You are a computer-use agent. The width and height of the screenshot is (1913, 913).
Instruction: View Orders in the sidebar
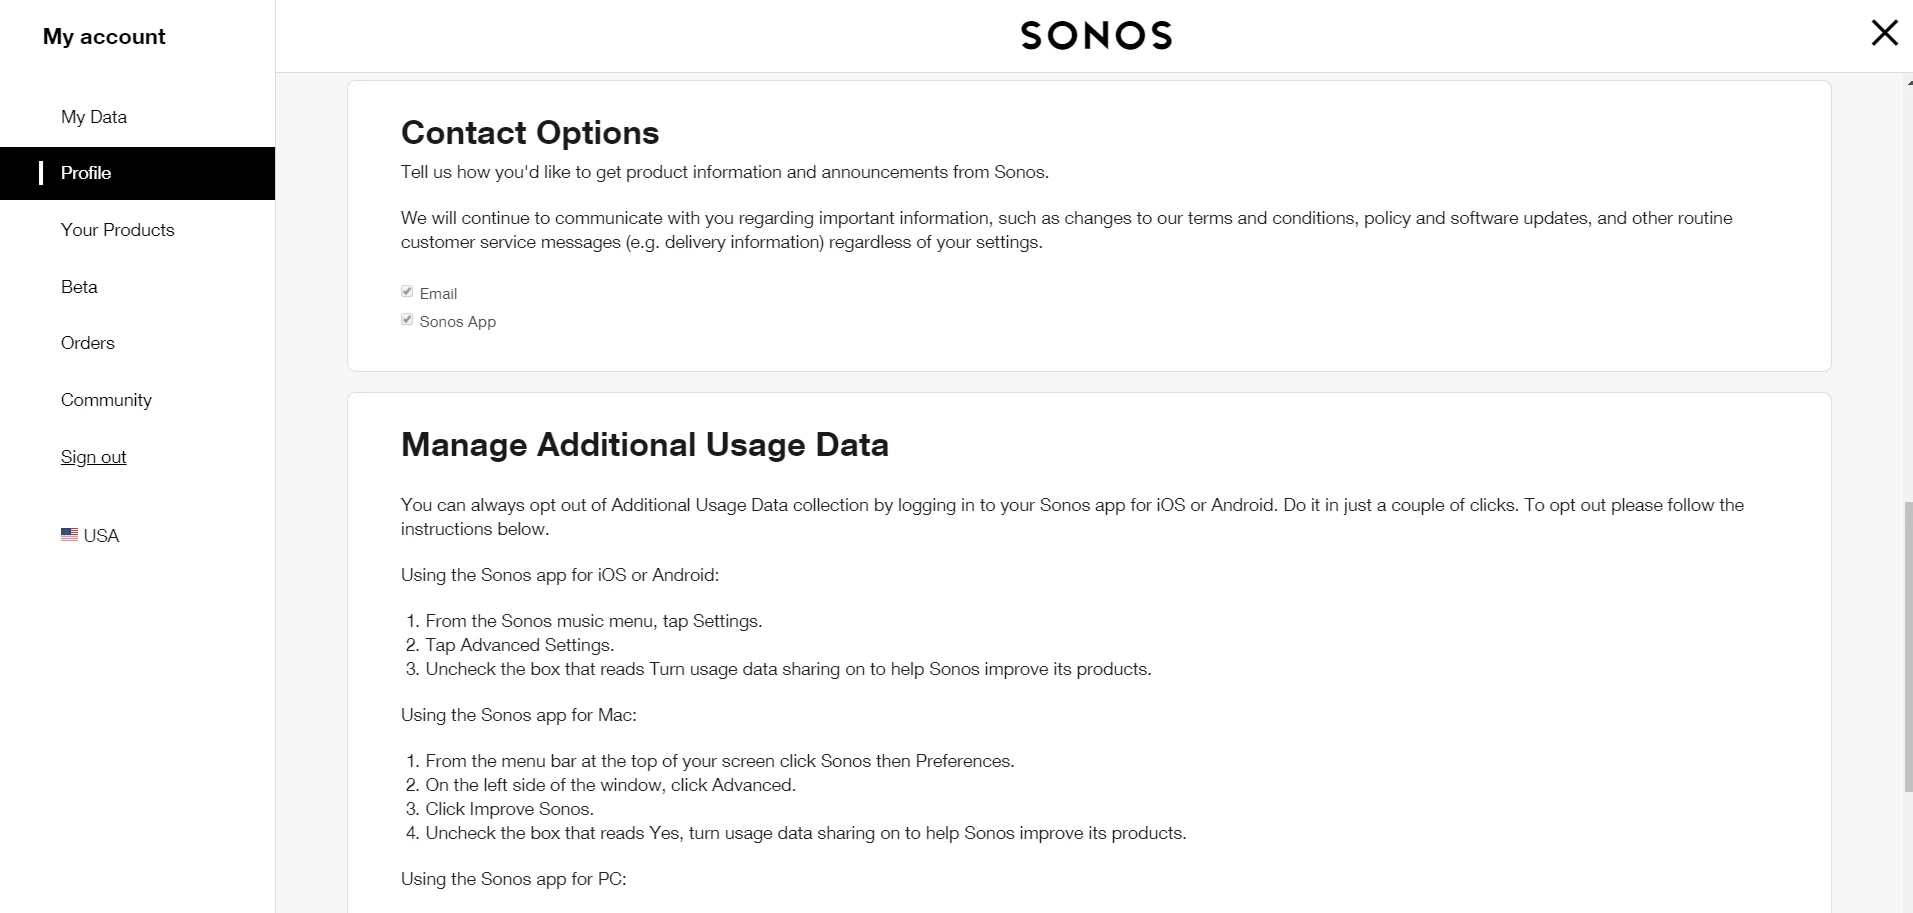(88, 343)
